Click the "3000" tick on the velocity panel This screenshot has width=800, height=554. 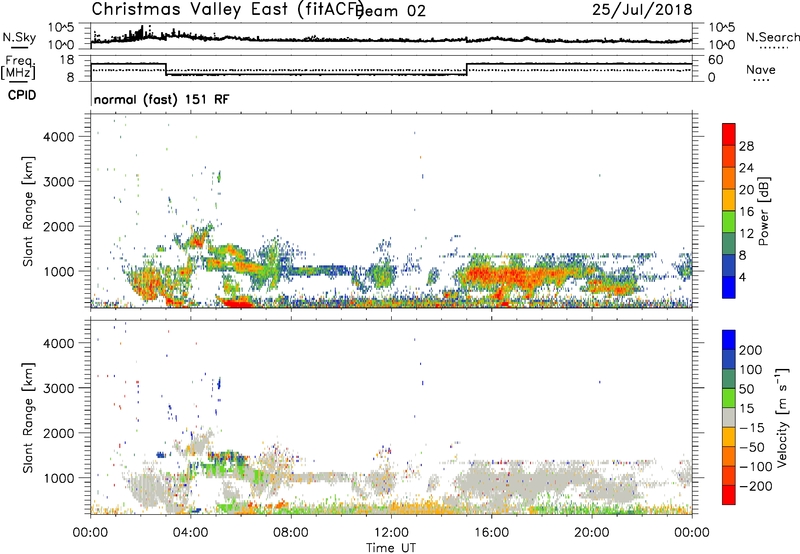point(59,388)
